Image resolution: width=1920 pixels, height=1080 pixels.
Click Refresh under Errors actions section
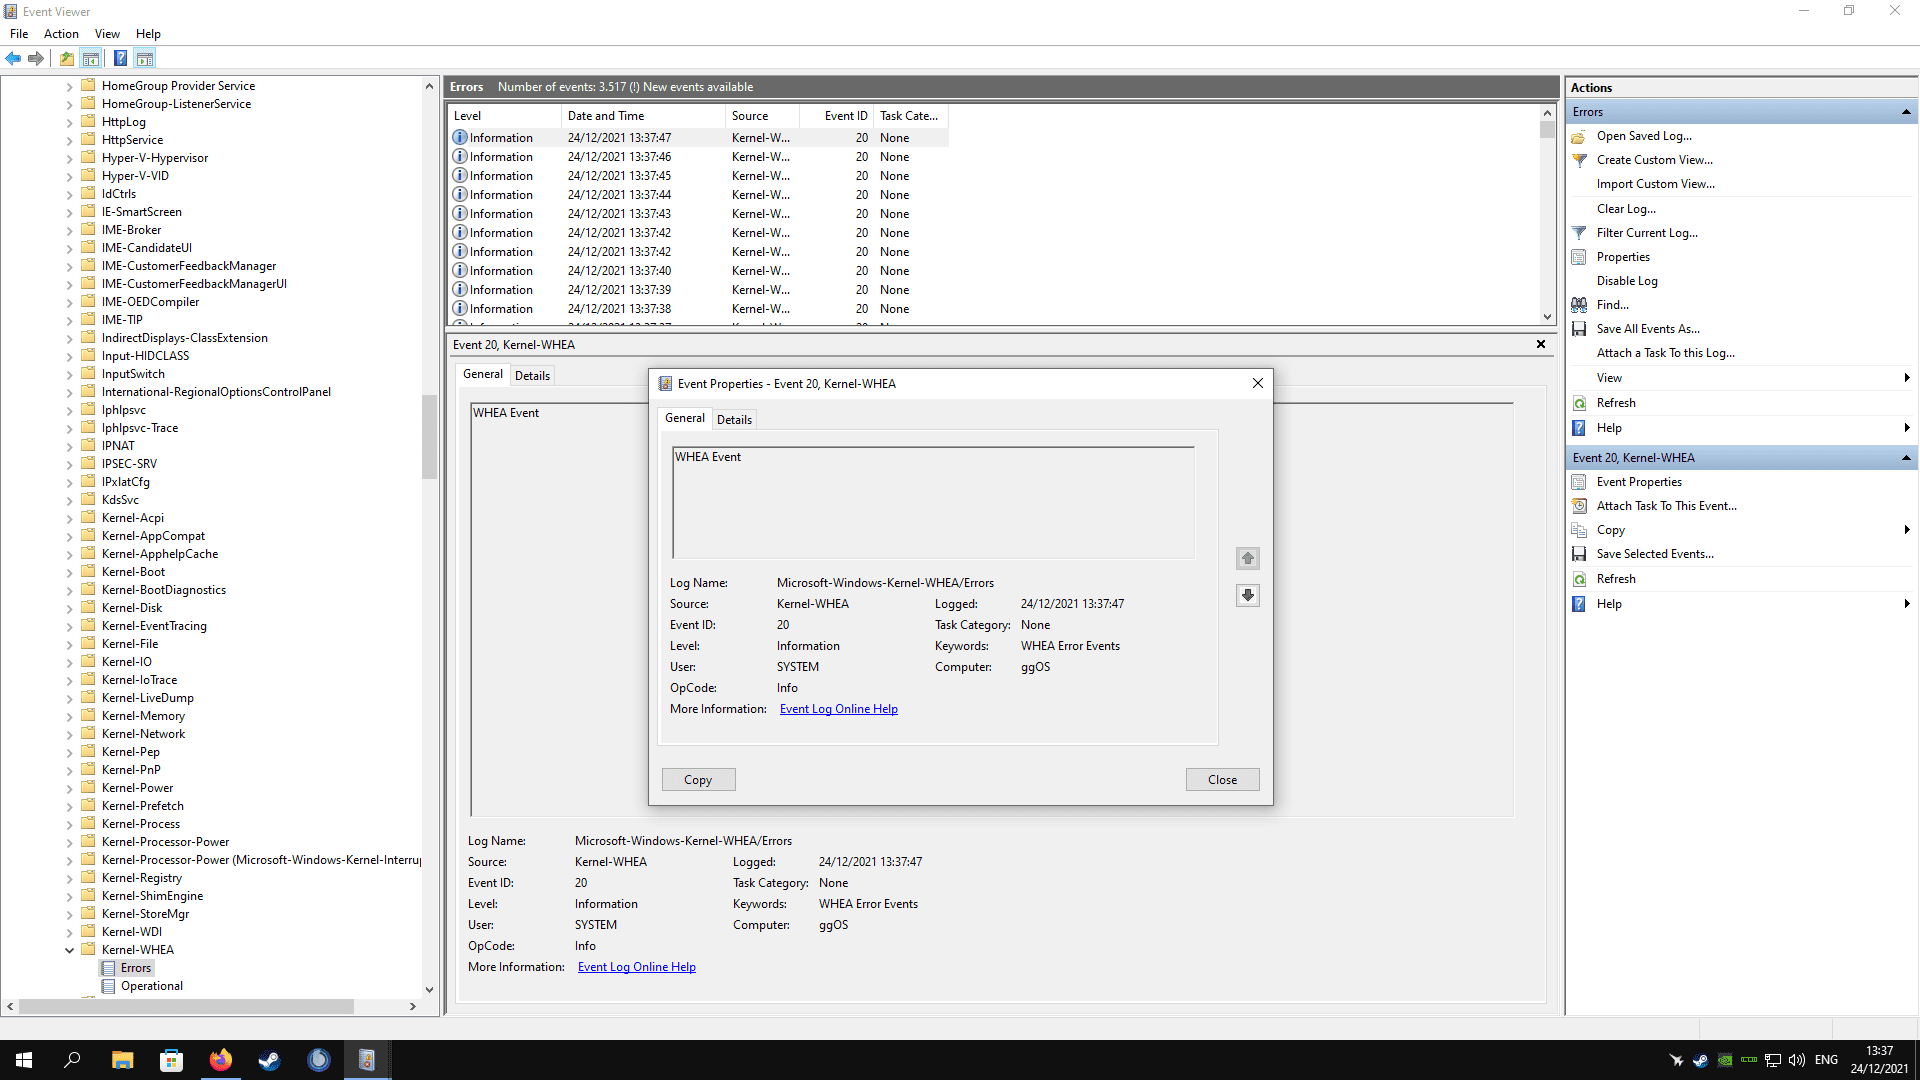click(x=1616, y=403)
